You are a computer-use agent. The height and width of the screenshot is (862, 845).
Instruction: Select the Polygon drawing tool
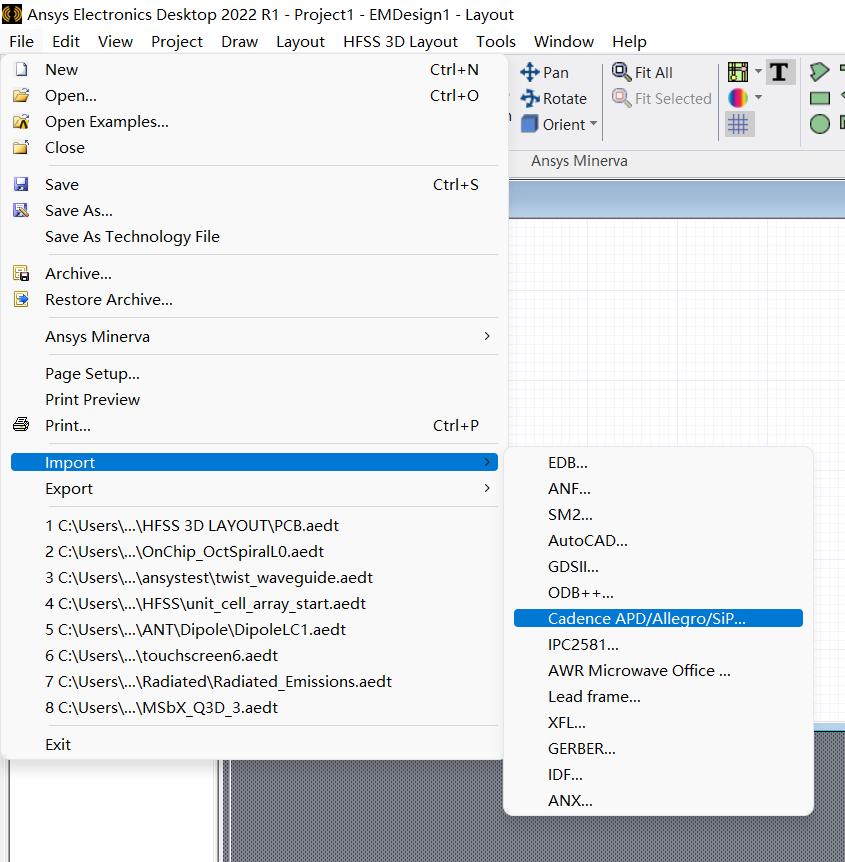click(x=819, y=70)
